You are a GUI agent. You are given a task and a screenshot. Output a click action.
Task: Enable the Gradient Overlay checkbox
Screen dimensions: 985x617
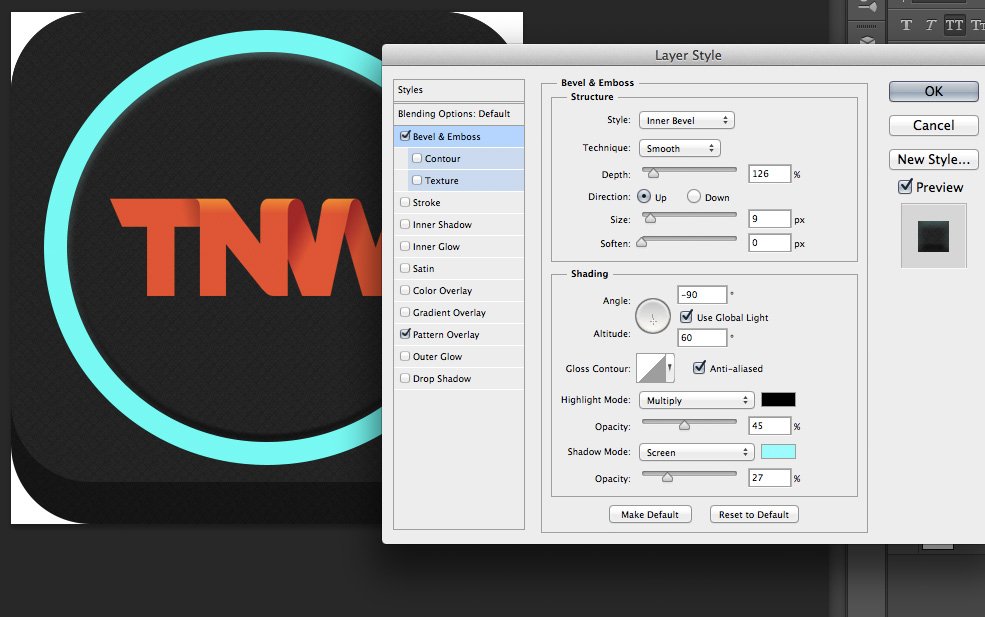pos(405,312)
